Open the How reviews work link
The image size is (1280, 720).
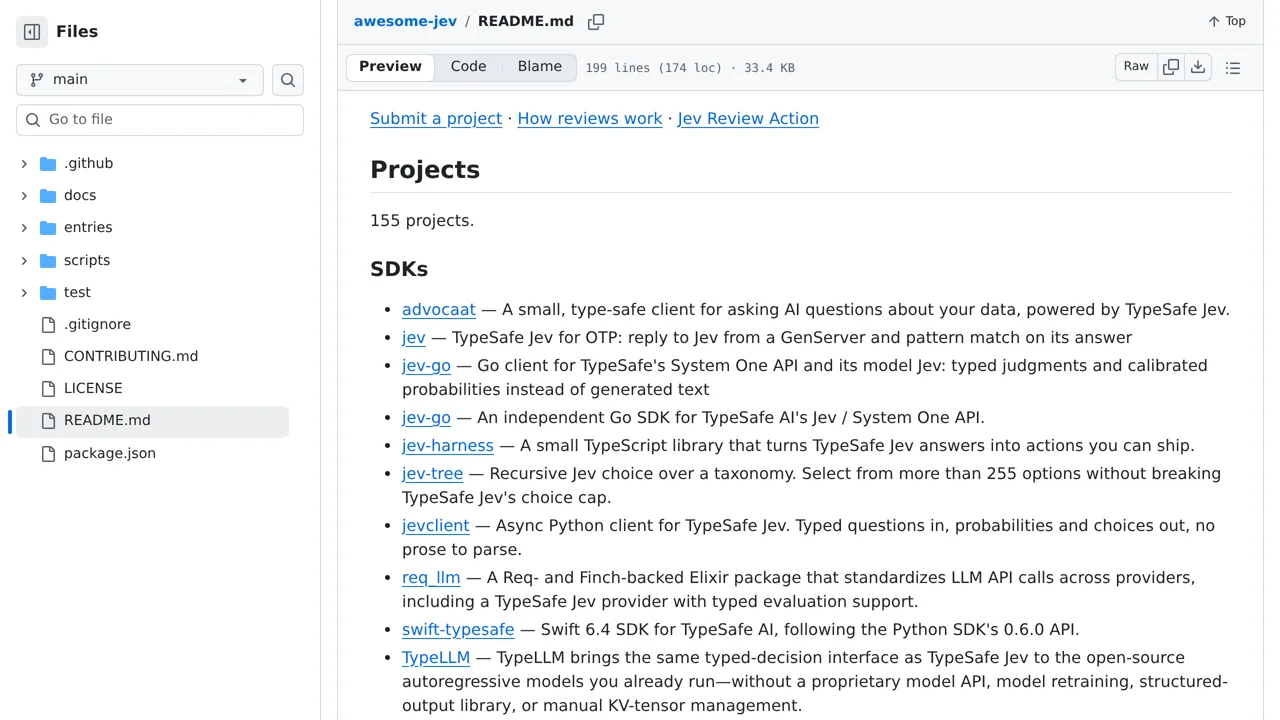[590, 118]
